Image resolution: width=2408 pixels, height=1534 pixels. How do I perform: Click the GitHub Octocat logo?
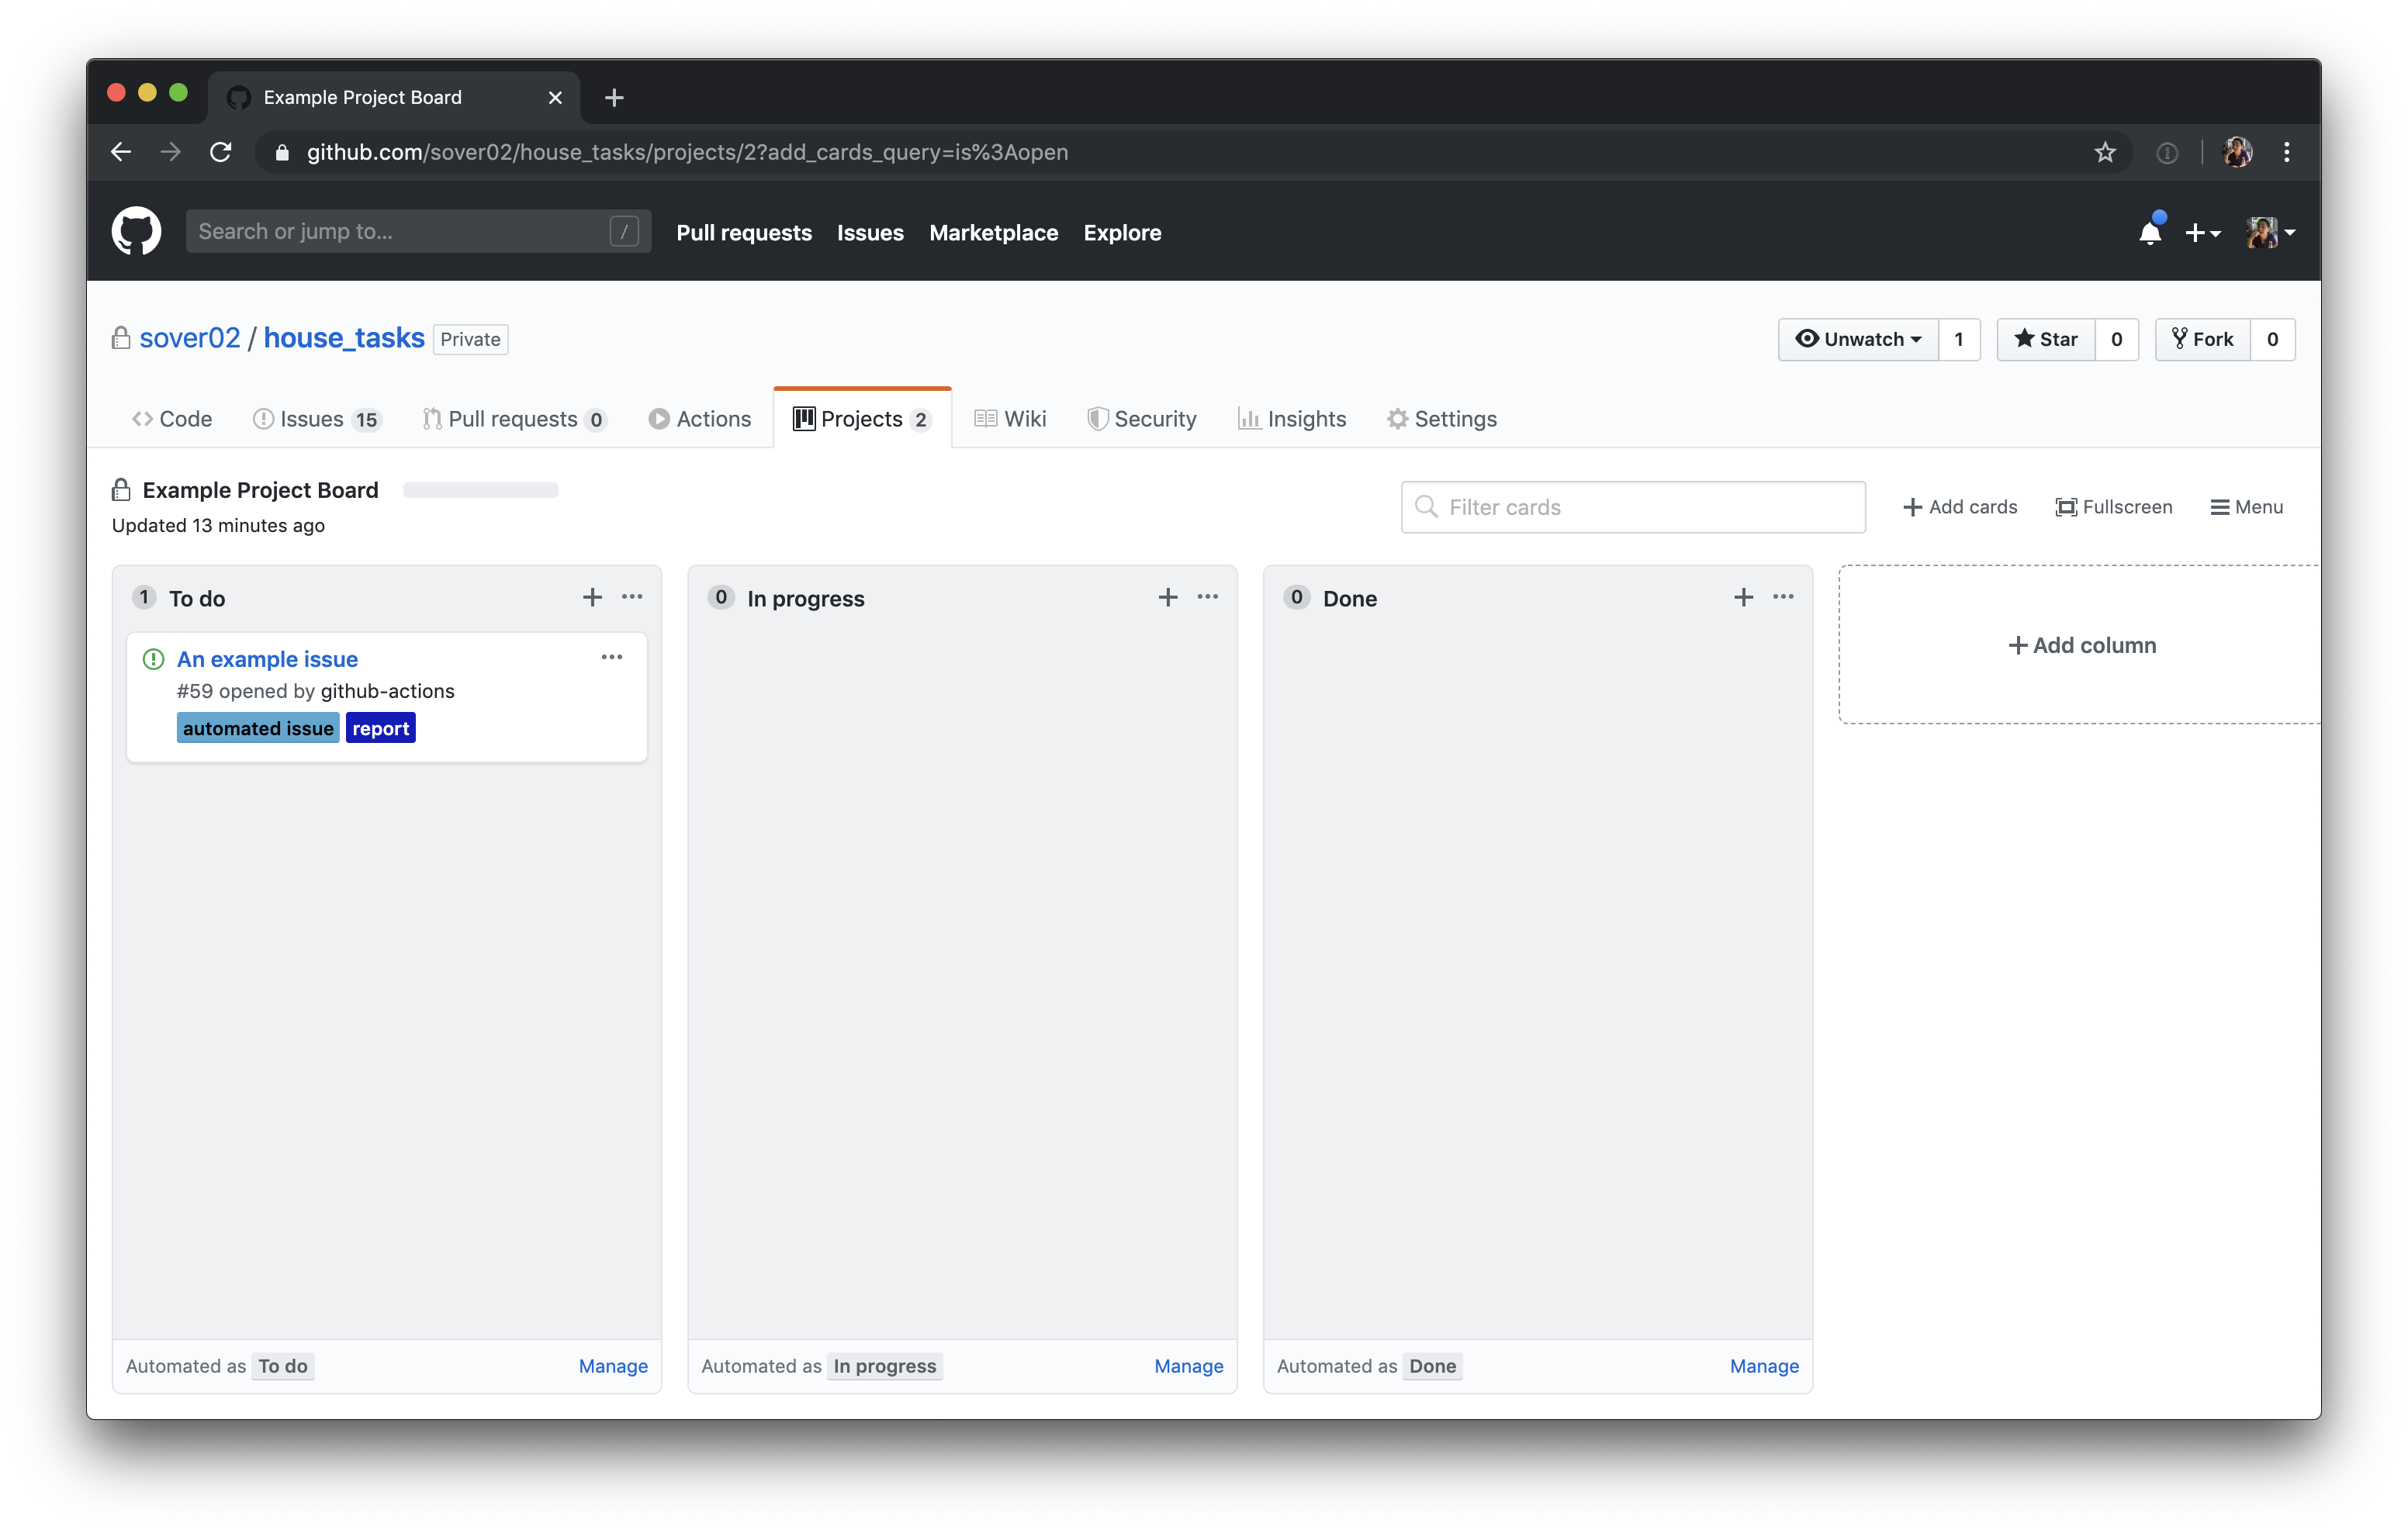pyautogui.click(x=136, y=231)
